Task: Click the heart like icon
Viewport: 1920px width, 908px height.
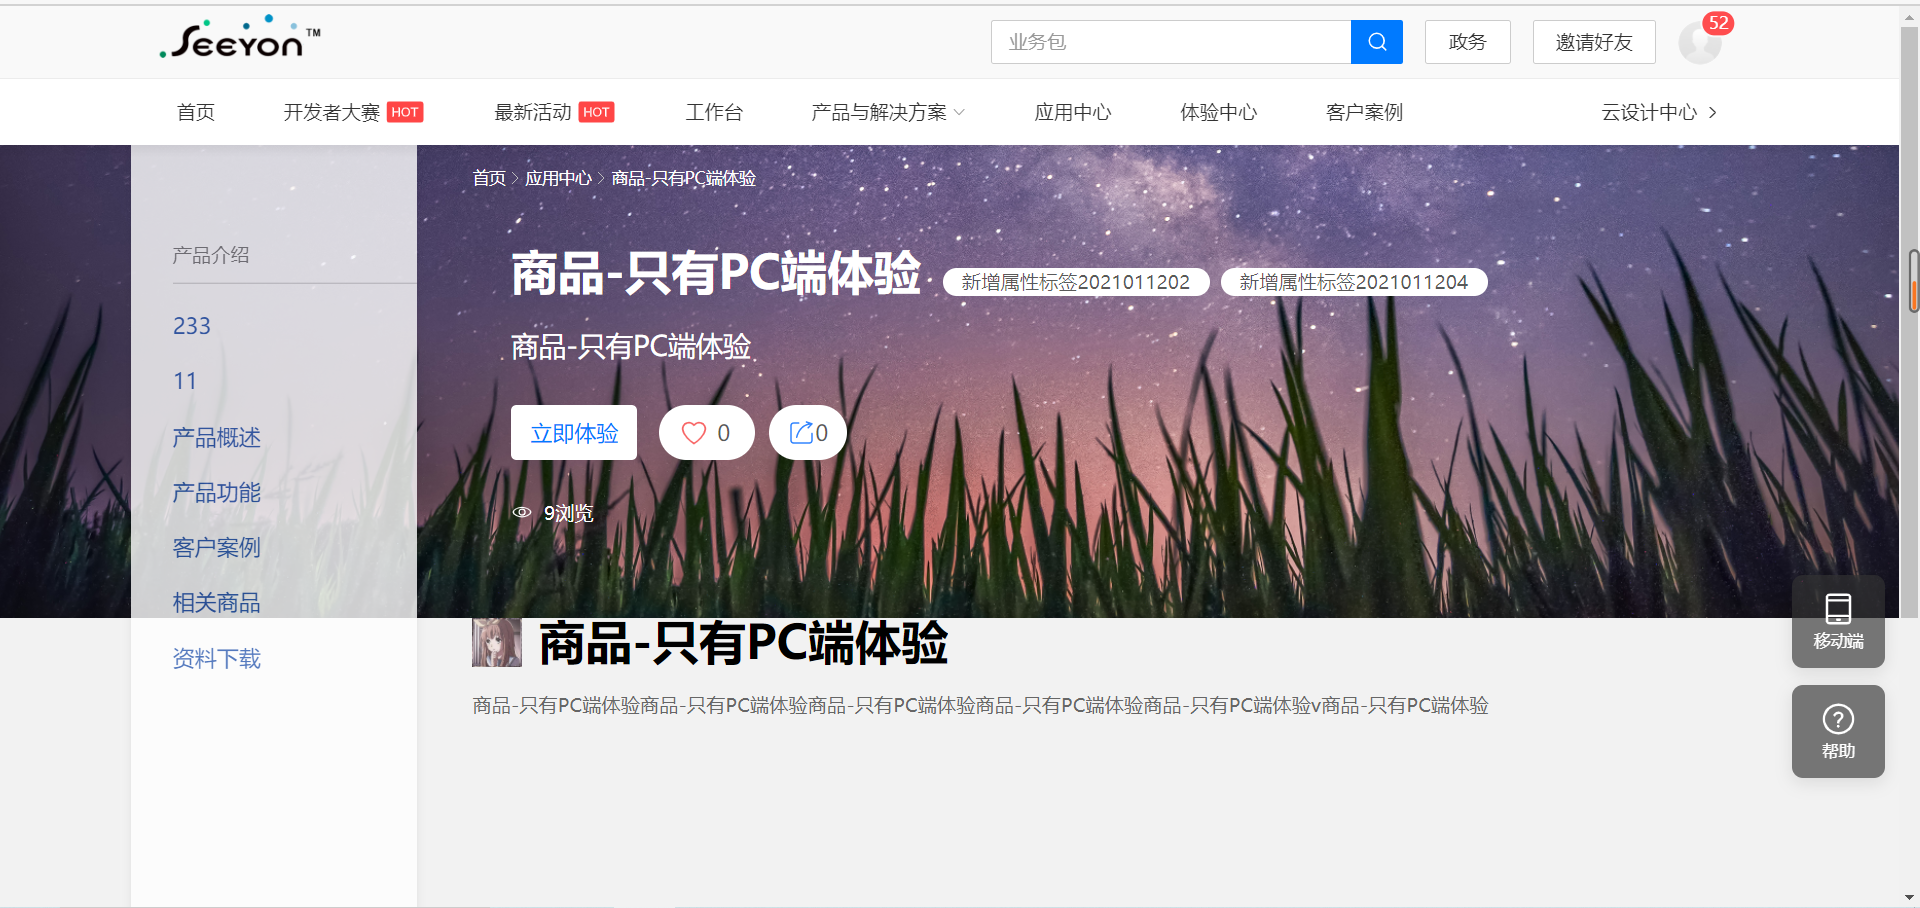Action: [x=694, y=433]
